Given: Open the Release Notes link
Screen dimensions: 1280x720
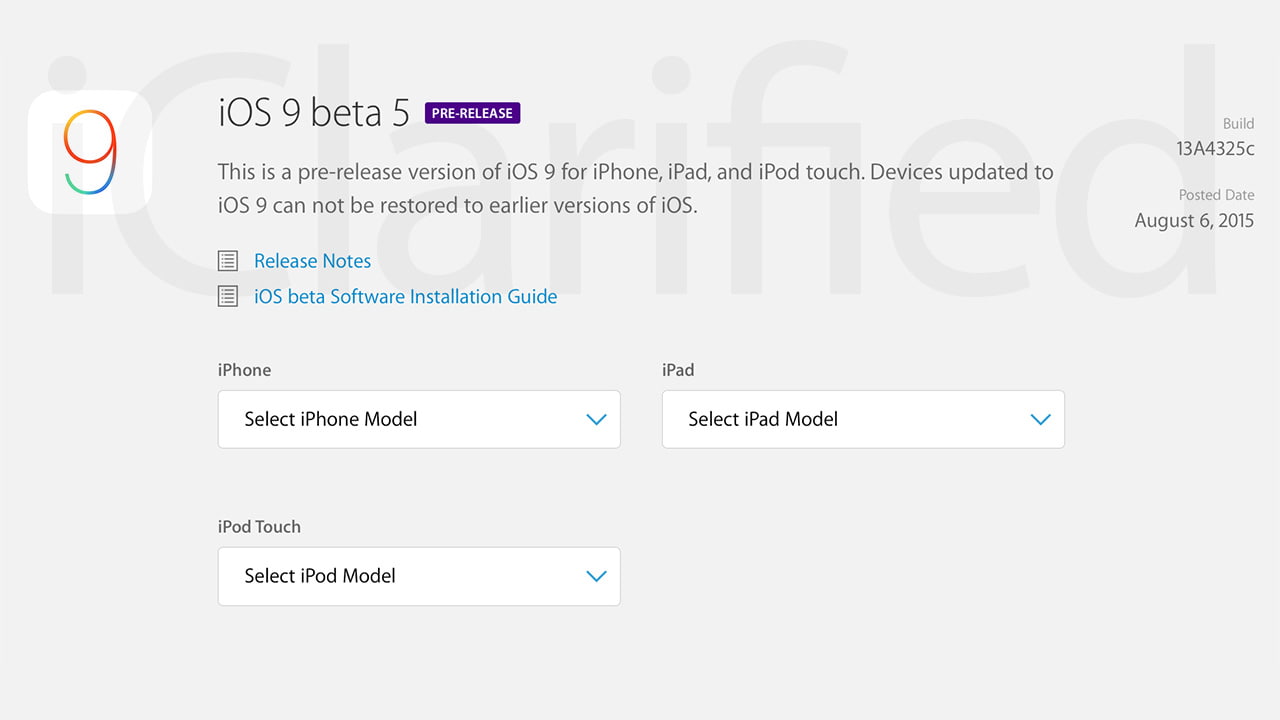Looking at the screenshot, I should click(x=312, y=261).
